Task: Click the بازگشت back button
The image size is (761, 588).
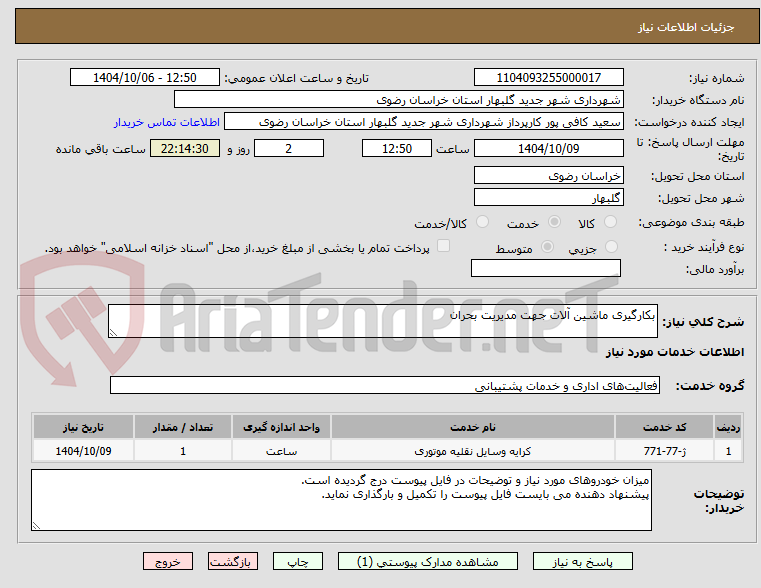Action: 233,561
